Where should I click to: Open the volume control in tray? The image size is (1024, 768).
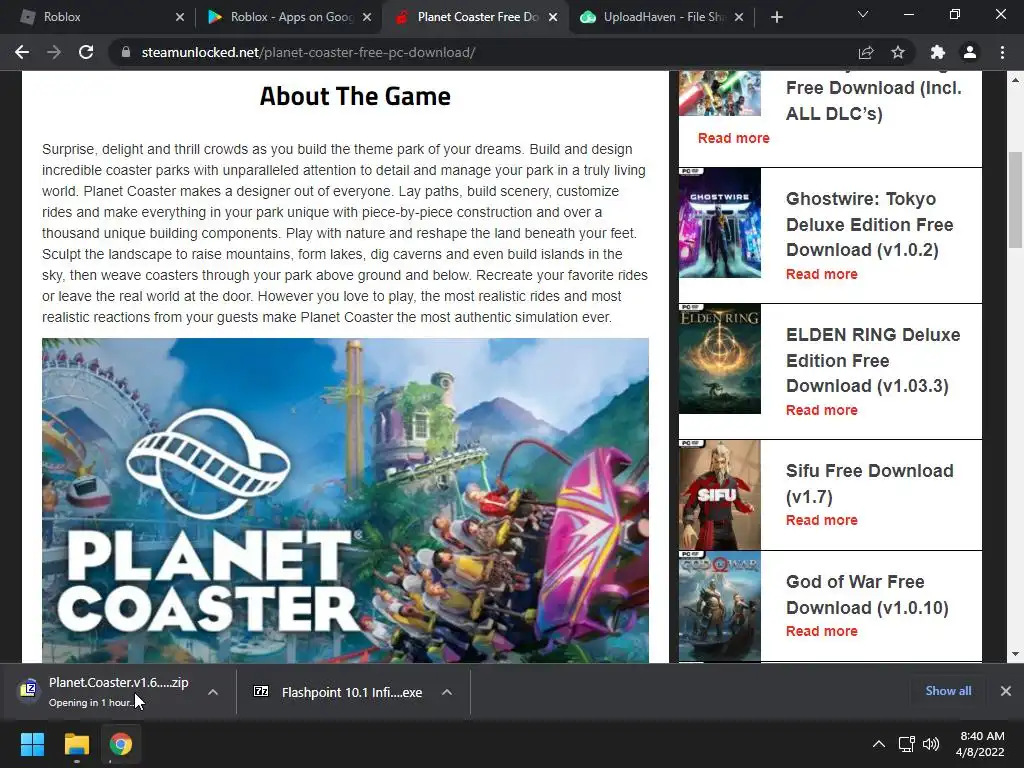pyautogui.click(x=931, y=744)
